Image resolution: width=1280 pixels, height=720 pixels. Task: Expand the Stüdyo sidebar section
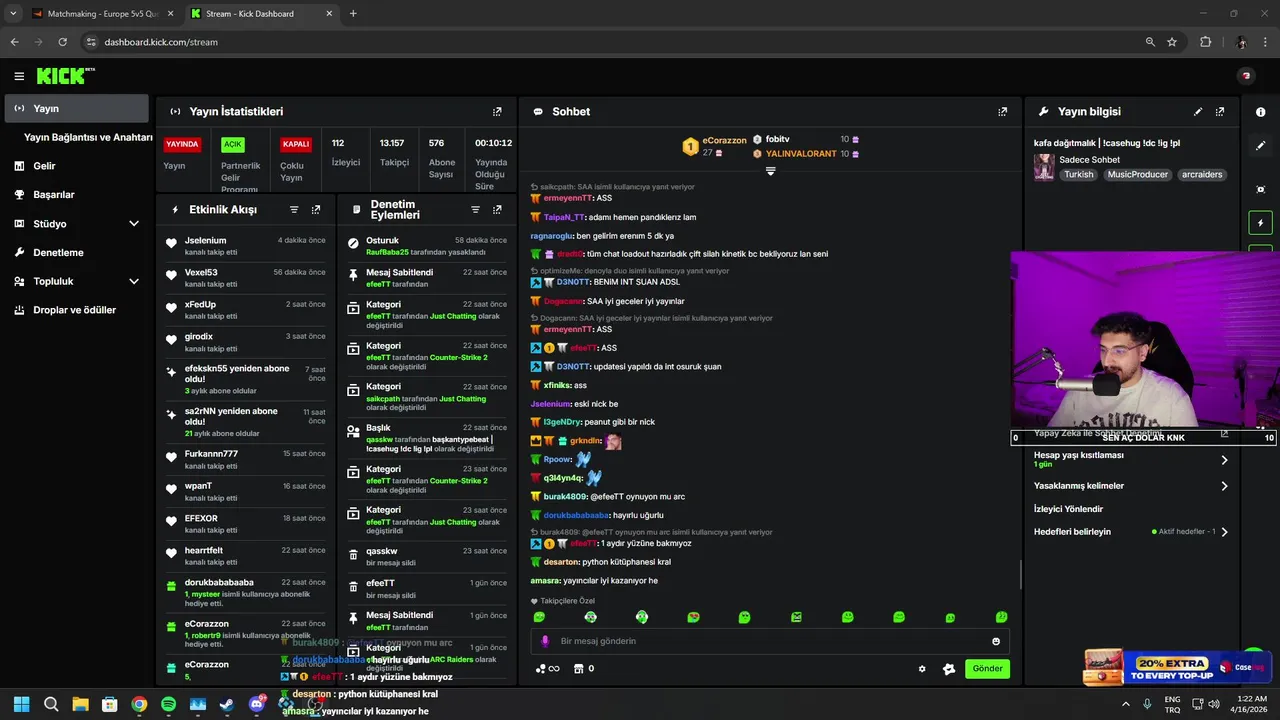tap(134, 224)
